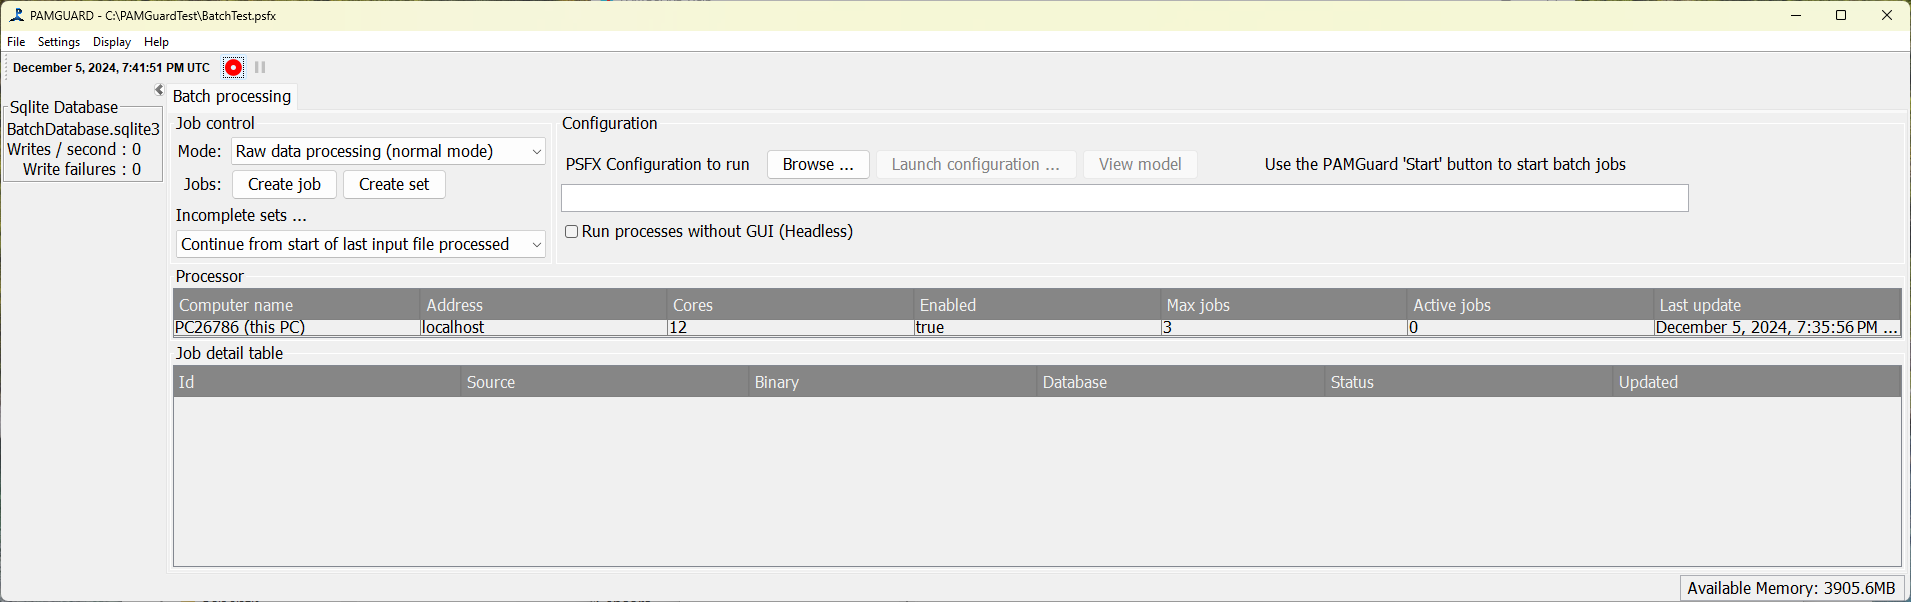Click the Computer name column header

[x=297, y=305]
